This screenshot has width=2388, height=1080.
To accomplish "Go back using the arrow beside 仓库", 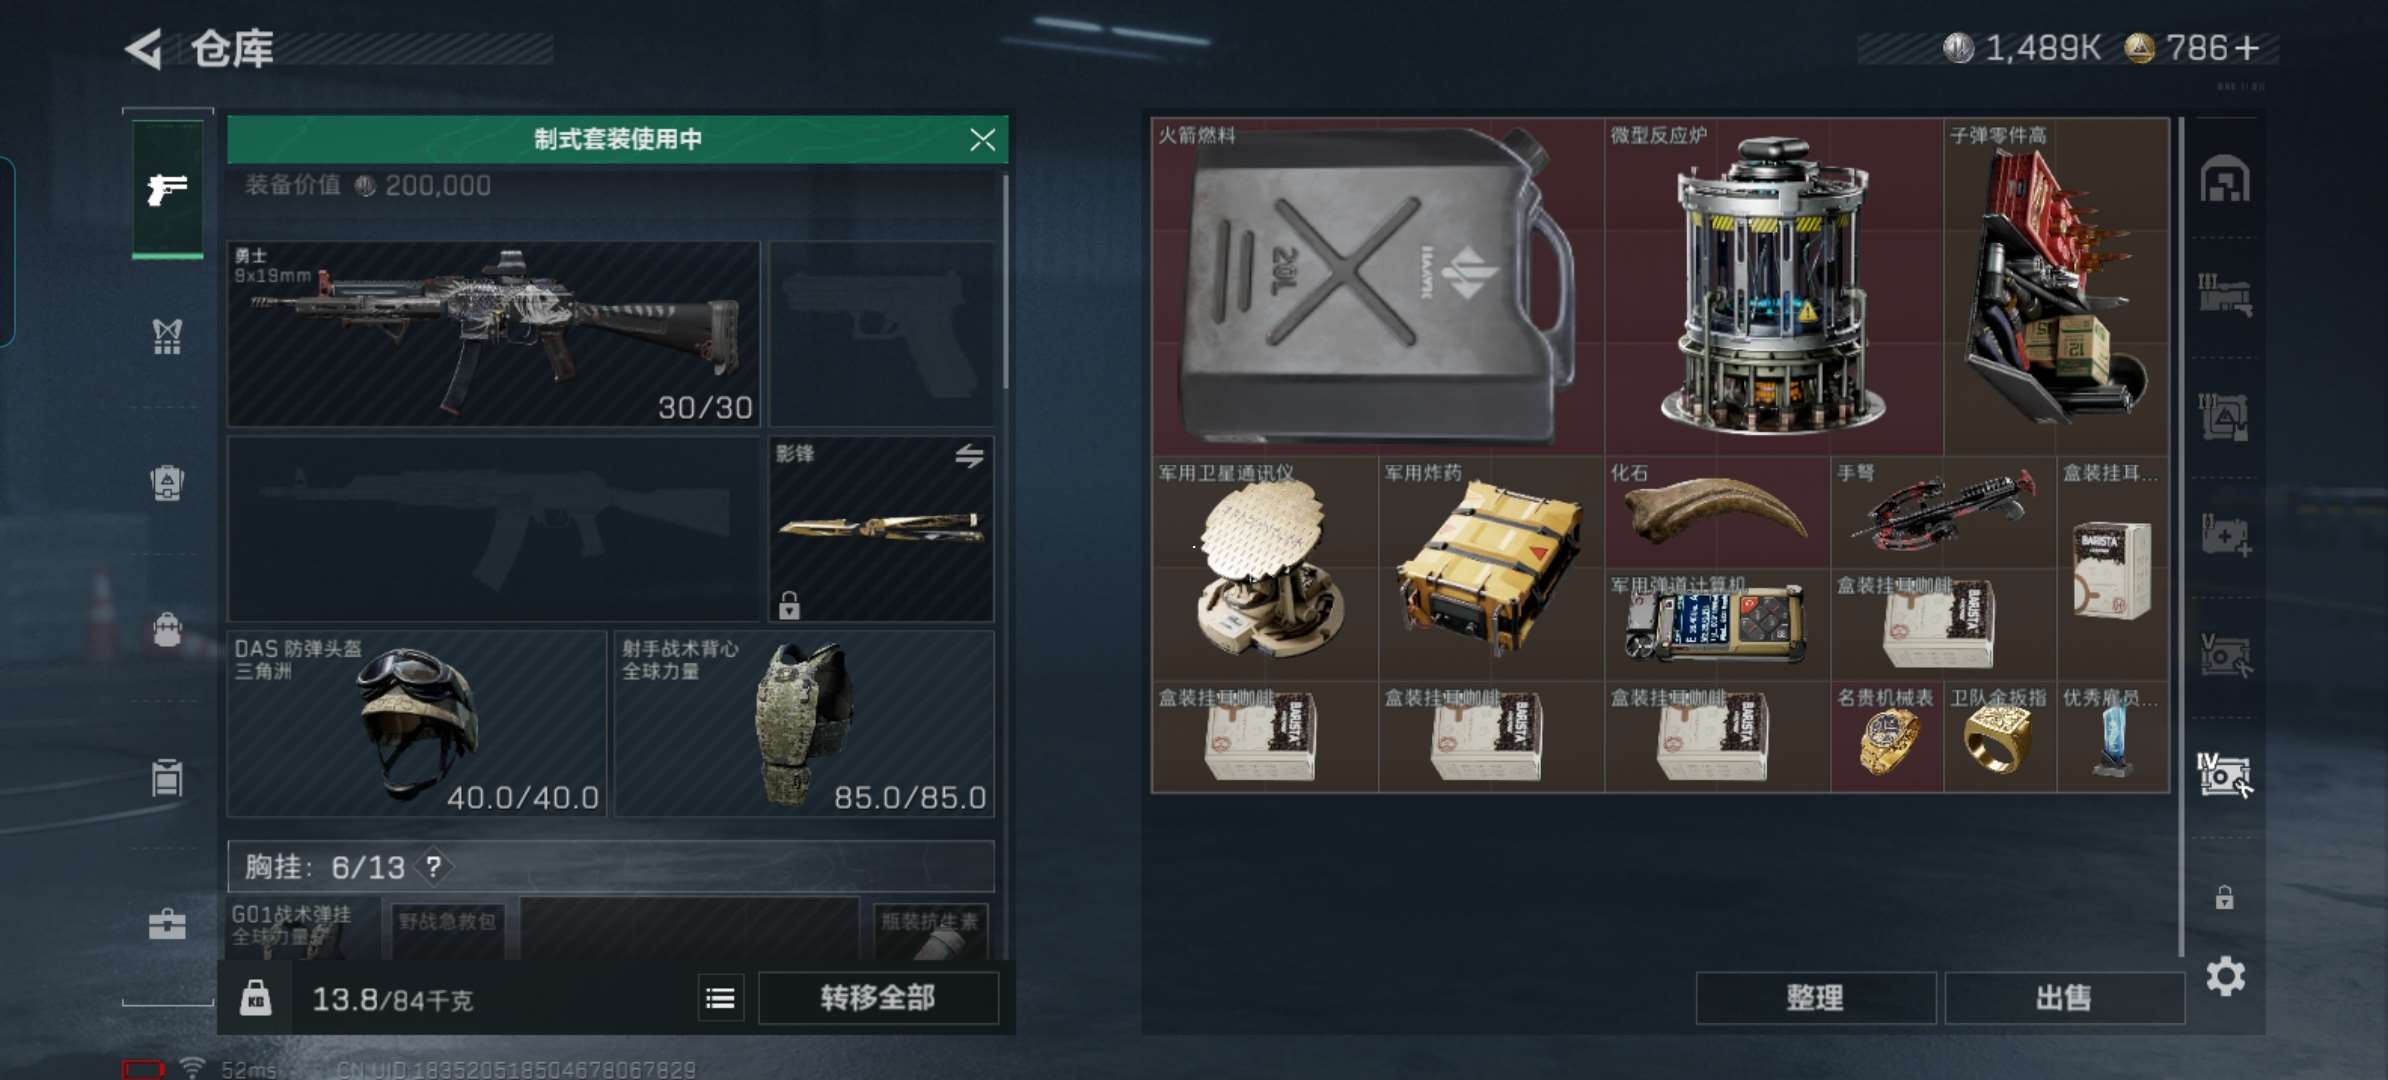I will click(x=145, y=49).
